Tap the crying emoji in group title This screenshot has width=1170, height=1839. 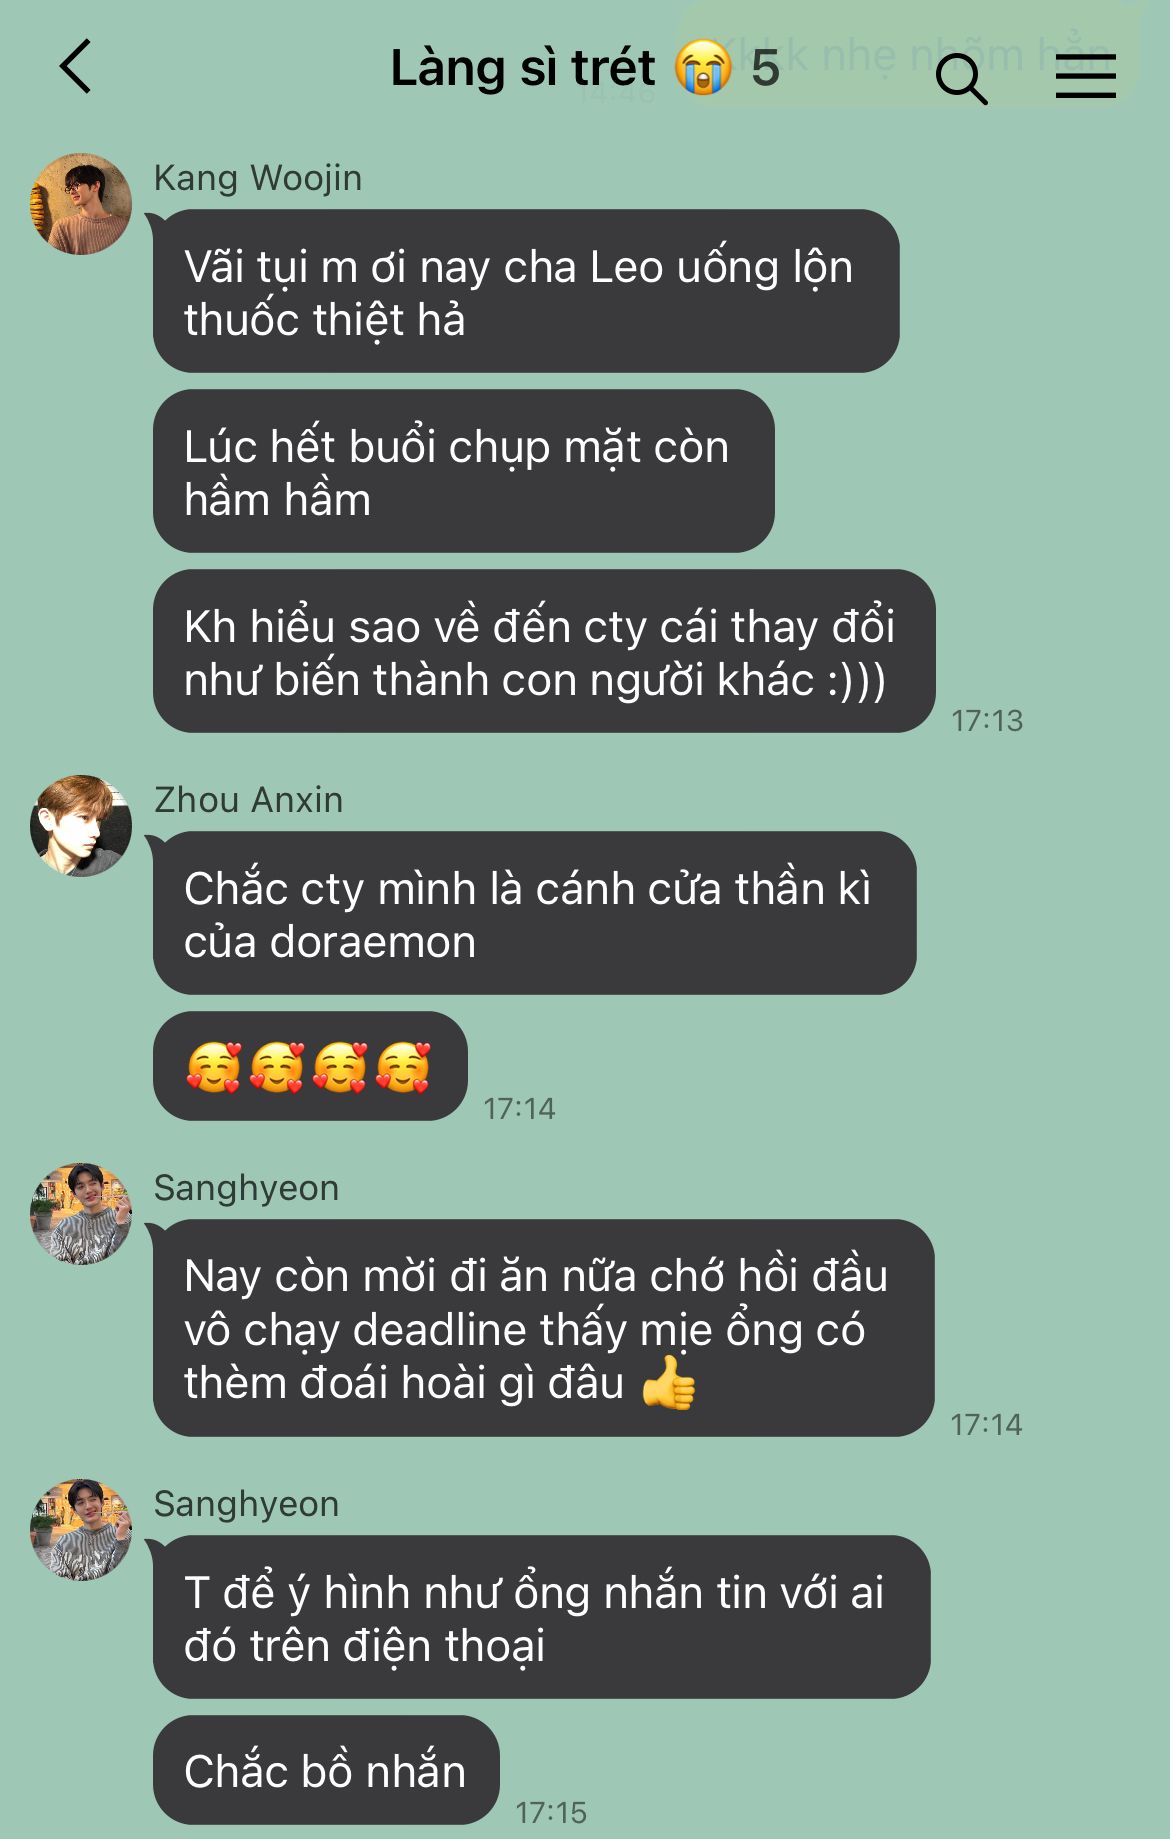tap(704, 68)
